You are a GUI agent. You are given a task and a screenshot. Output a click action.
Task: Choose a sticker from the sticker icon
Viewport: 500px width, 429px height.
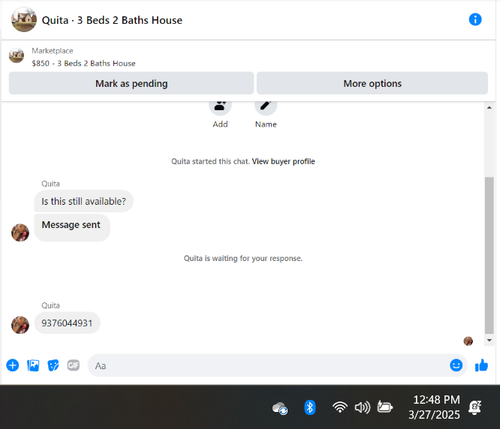[x=53, y=365]
